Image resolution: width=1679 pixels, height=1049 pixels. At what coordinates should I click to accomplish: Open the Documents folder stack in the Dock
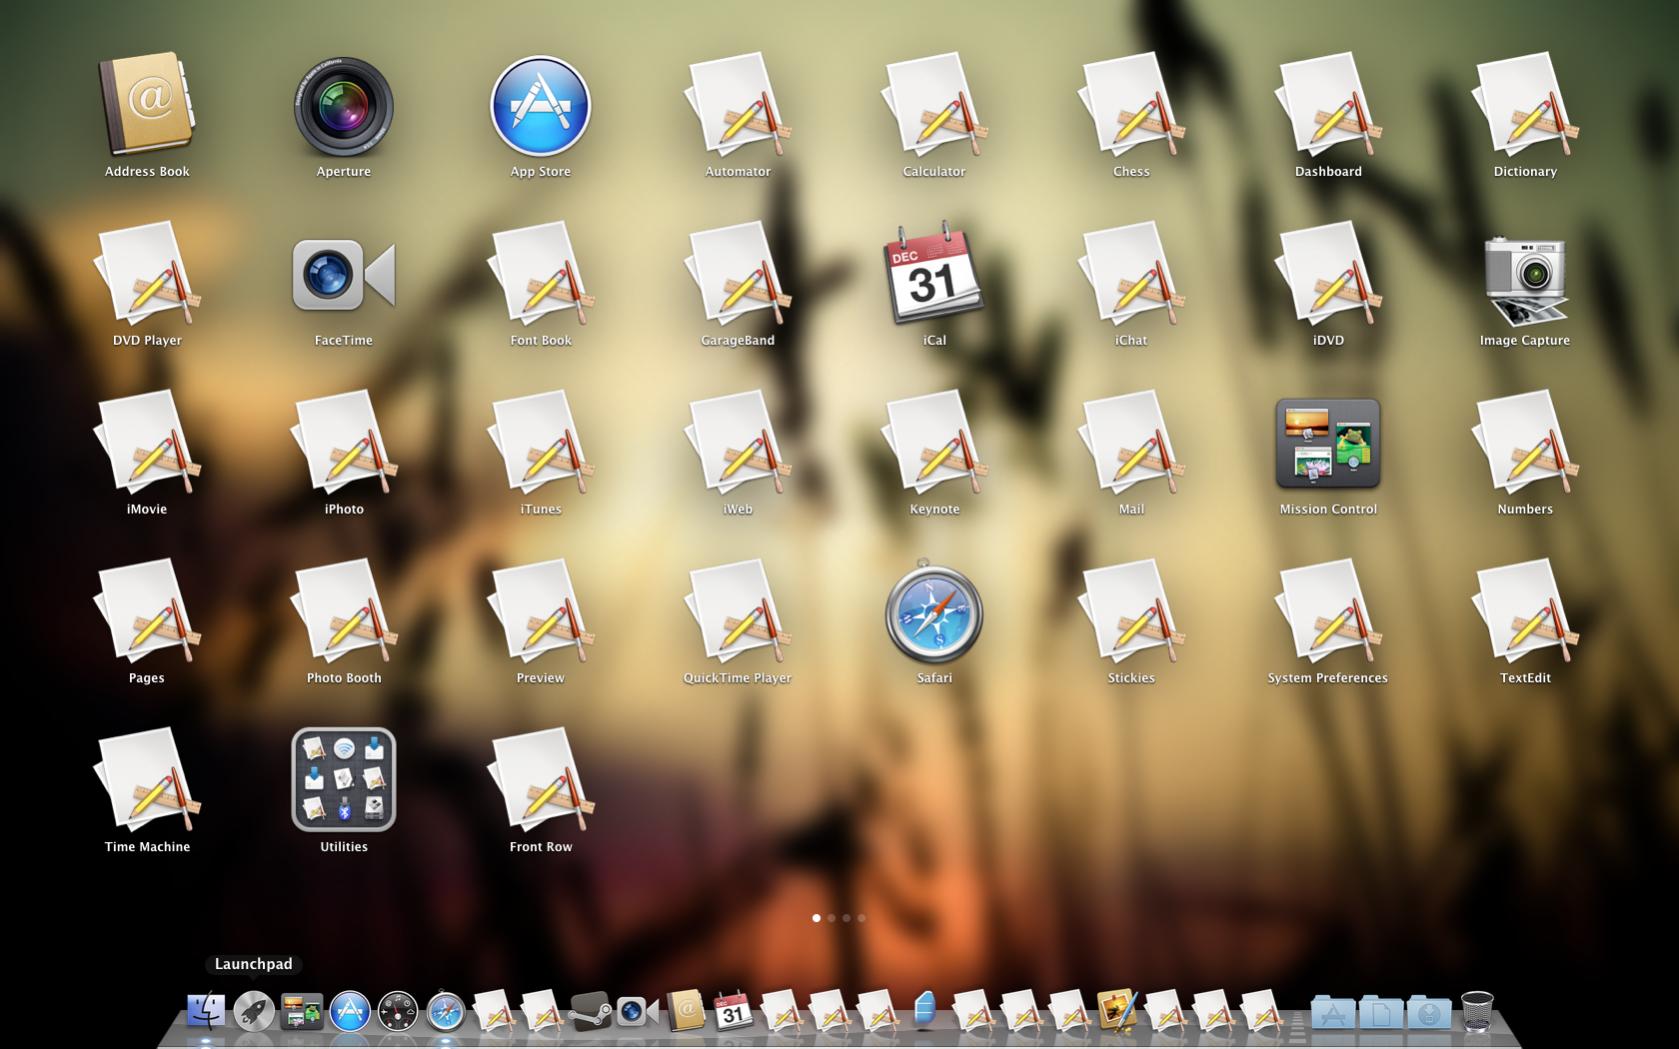coord(1381,1012)
